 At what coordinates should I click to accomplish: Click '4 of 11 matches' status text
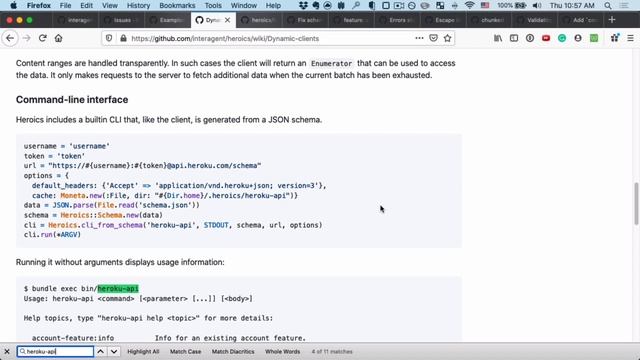[332, 351]
